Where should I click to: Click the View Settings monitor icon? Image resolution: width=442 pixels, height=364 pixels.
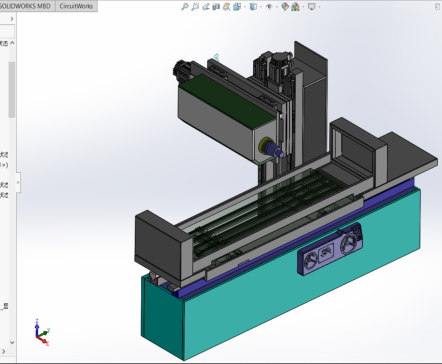pos(312,6)
